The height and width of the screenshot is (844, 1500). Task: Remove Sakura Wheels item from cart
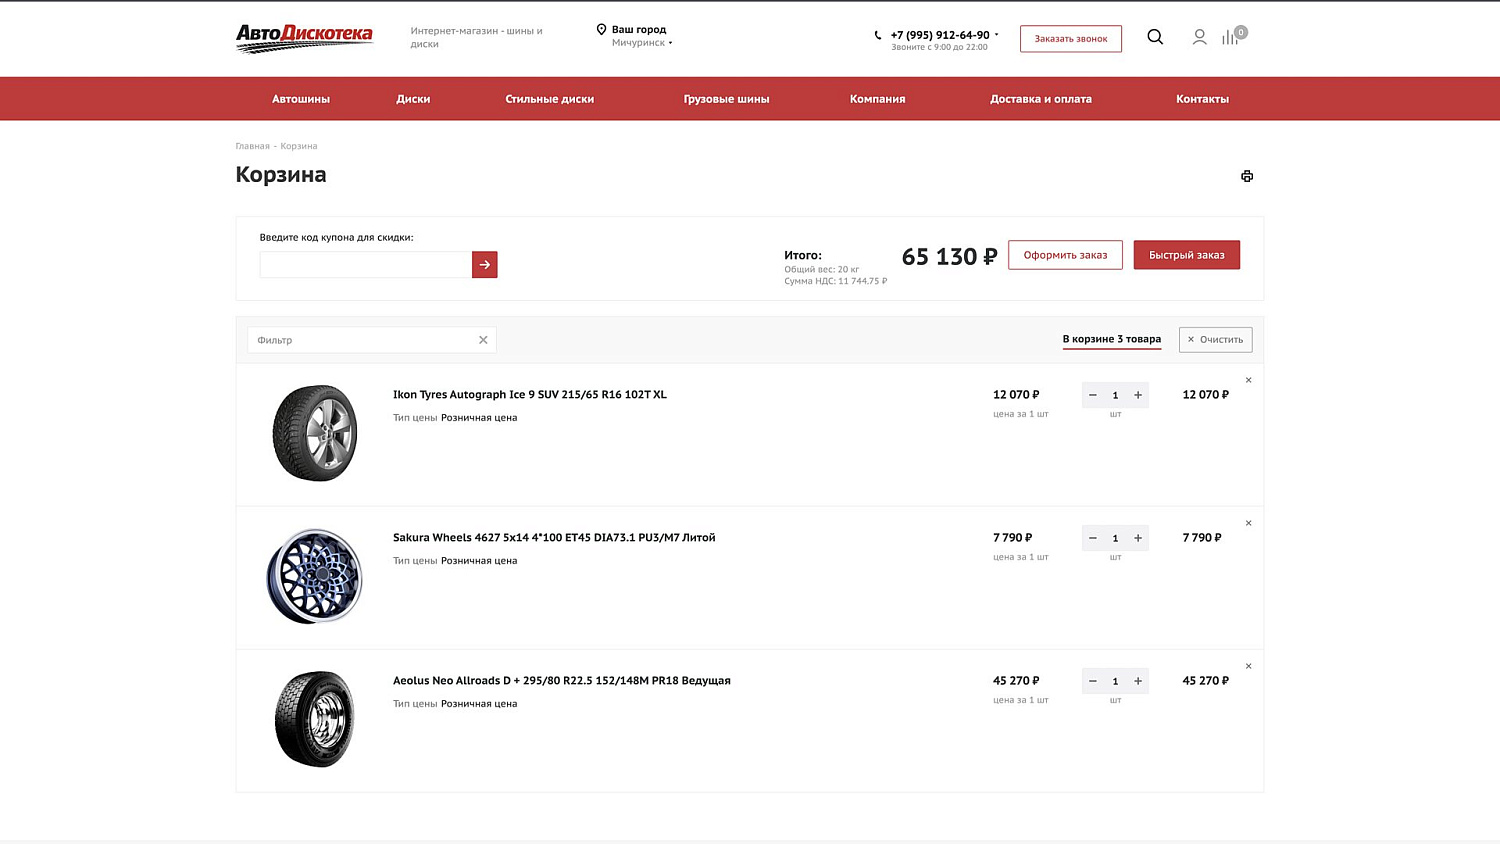(1248, 523)
